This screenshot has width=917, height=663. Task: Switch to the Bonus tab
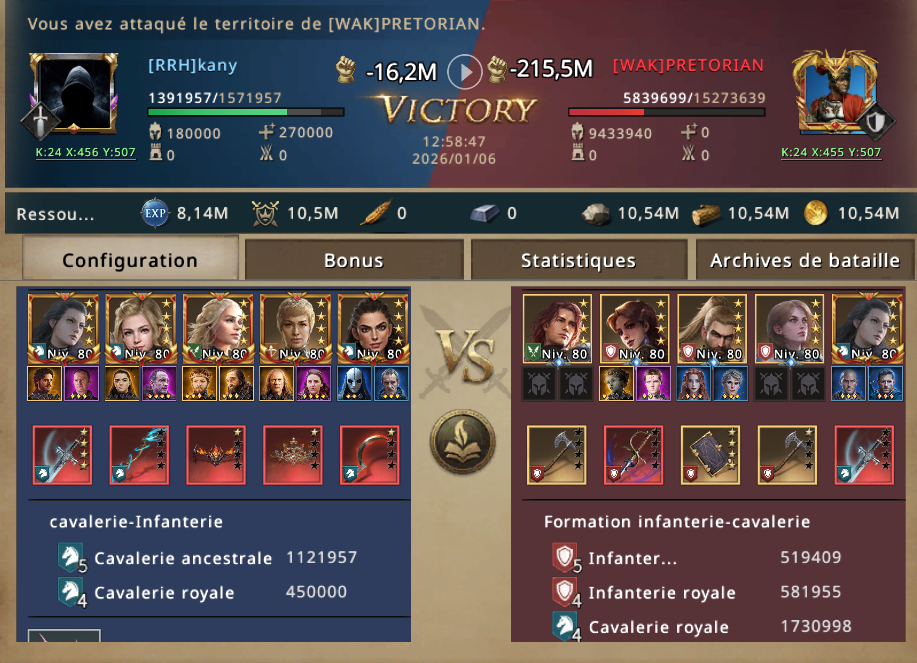point(354,260)
